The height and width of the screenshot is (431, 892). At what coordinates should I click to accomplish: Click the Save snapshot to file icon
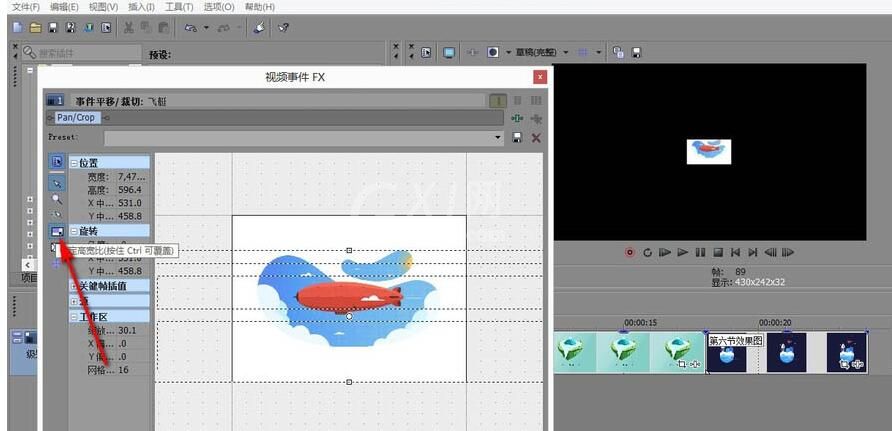pos(637,52)
